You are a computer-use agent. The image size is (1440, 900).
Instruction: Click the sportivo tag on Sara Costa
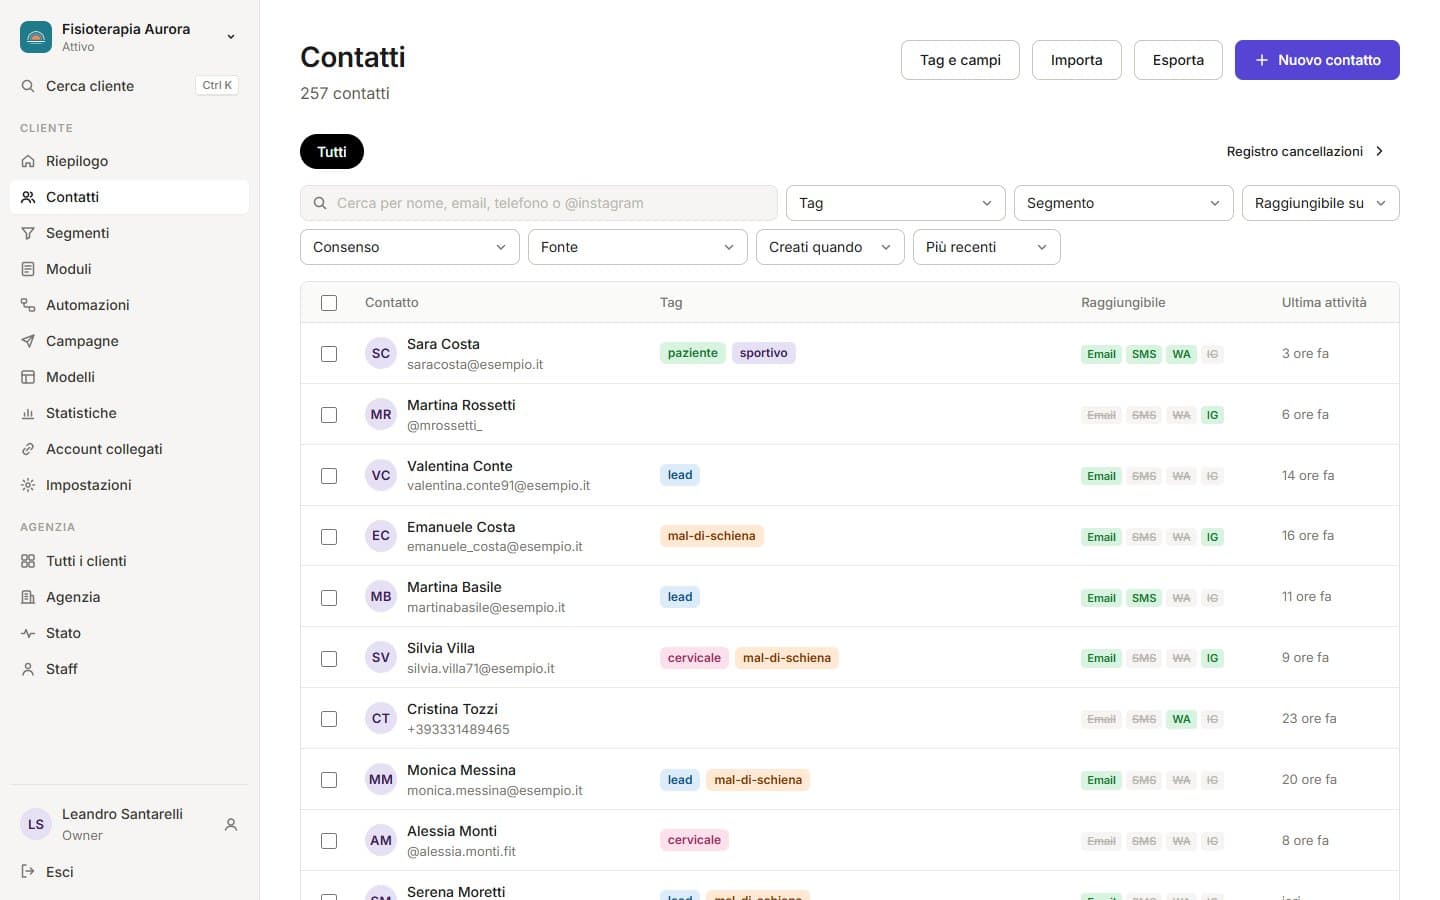[x=764, y=353]
